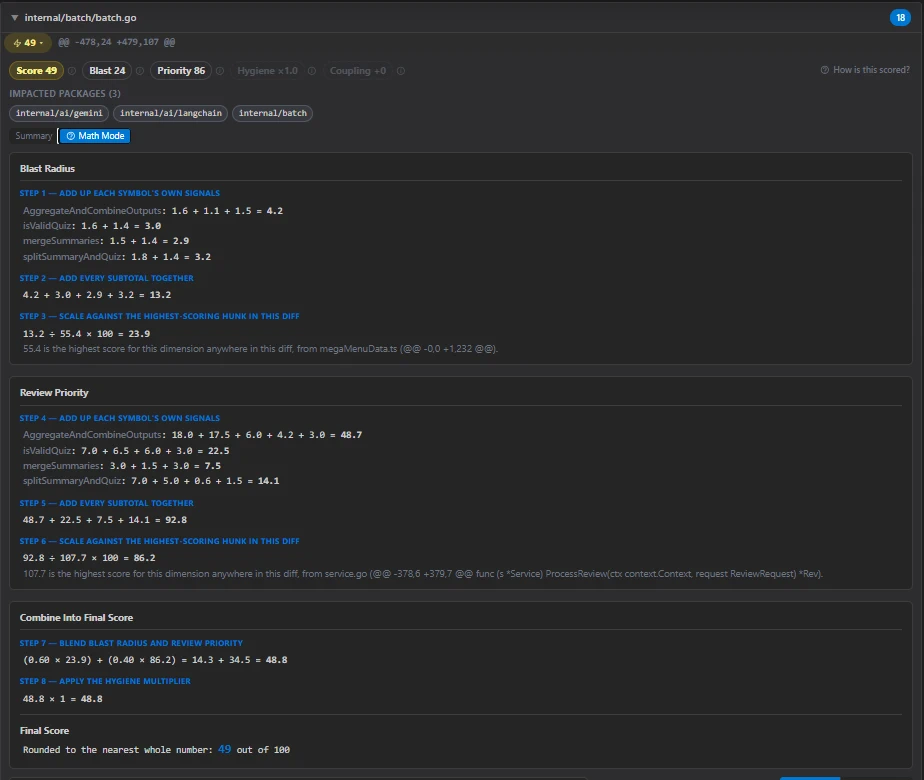Select the internal/ai/gemini package chip

(59, 113)
